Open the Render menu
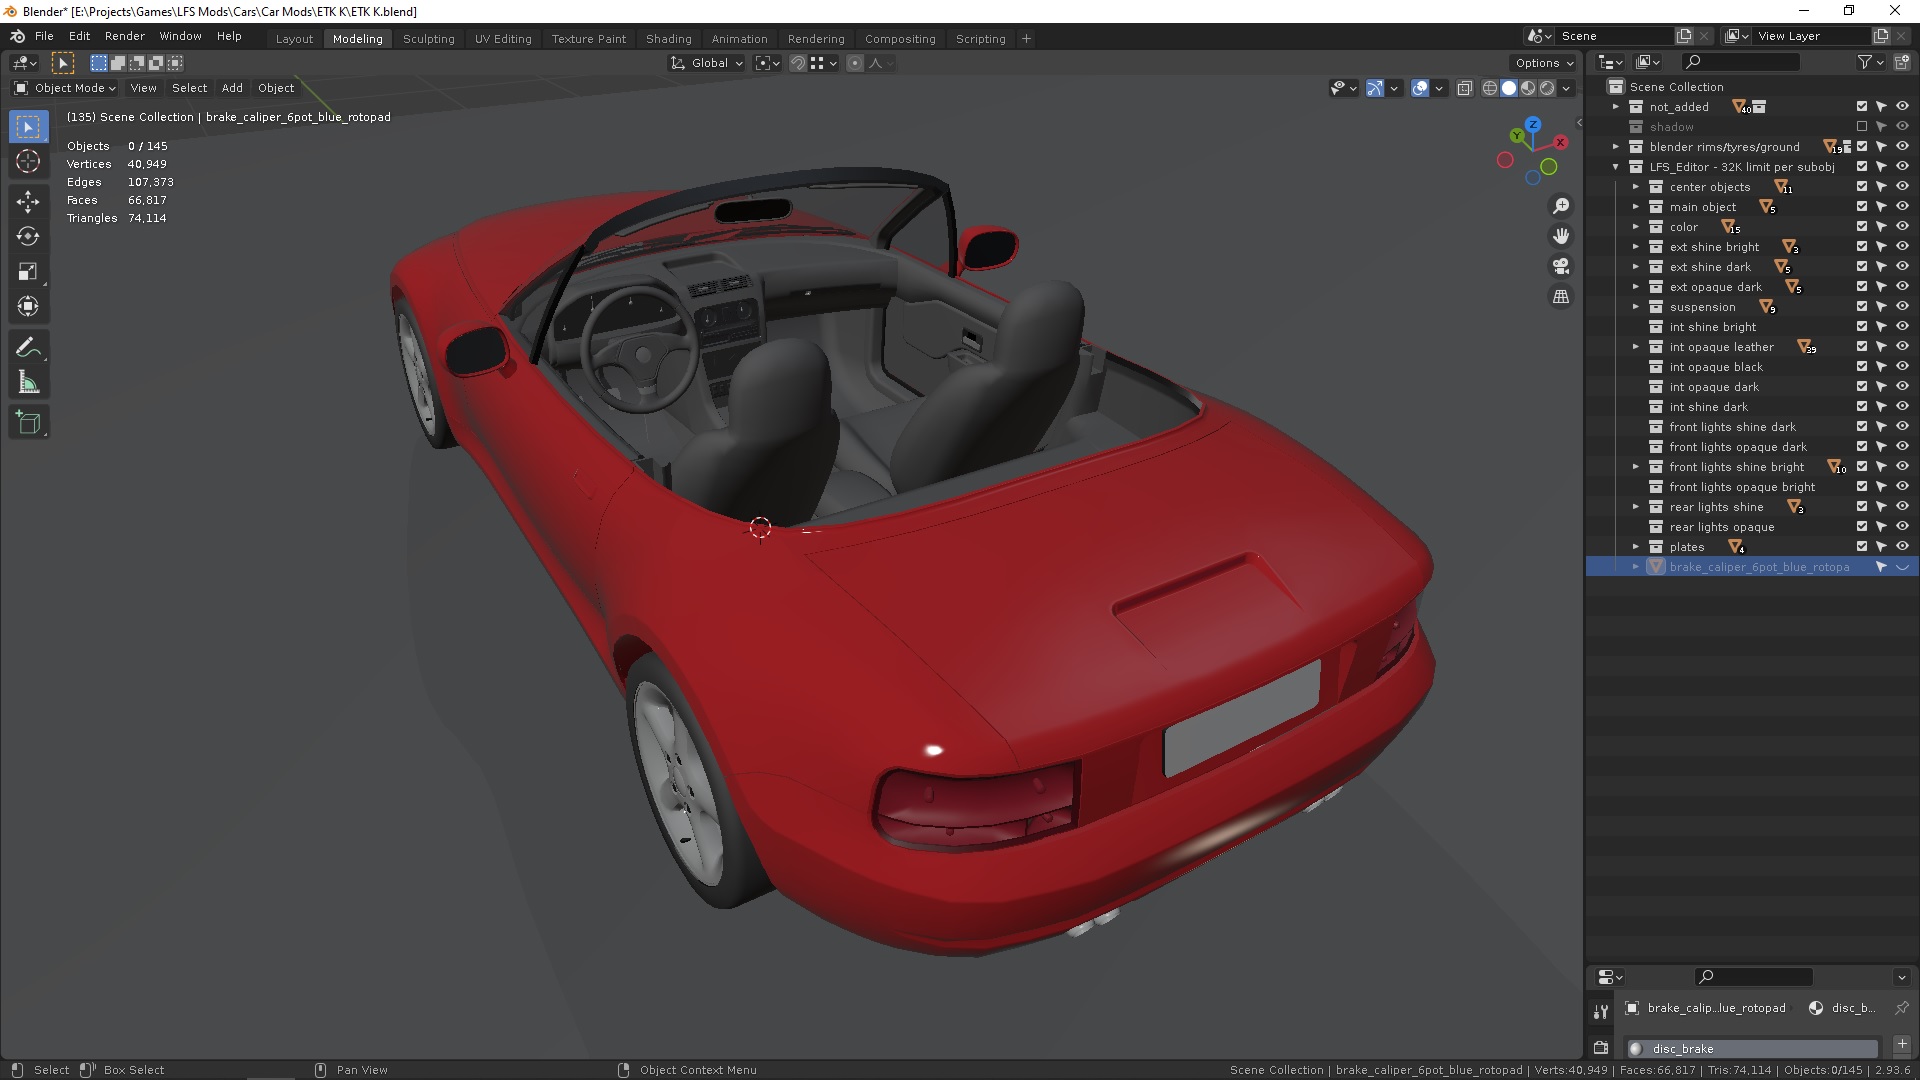The image size is (1920, 1080). (124, 36)
